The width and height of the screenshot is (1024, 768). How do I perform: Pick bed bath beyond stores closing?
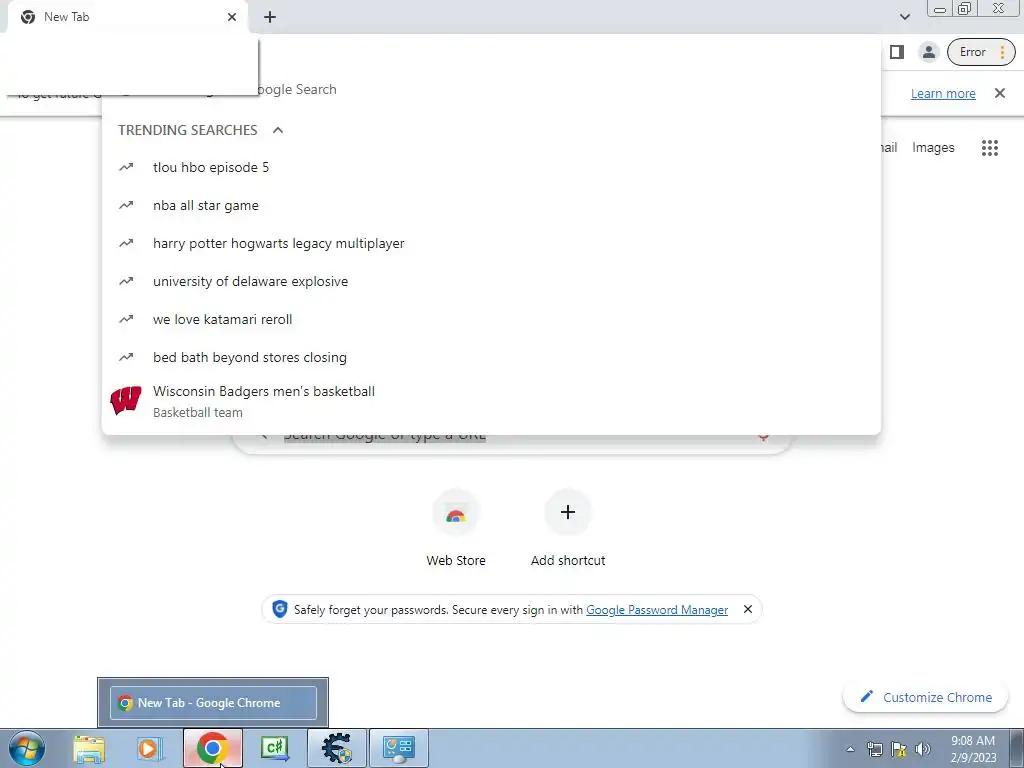[x=491, y=357]
